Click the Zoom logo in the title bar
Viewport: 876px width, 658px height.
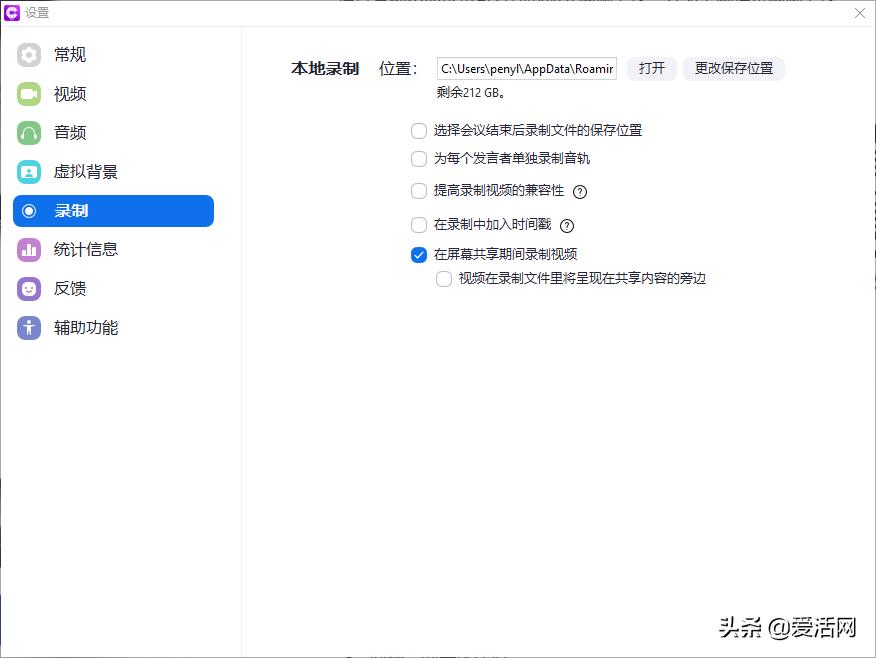click(13, 12)
